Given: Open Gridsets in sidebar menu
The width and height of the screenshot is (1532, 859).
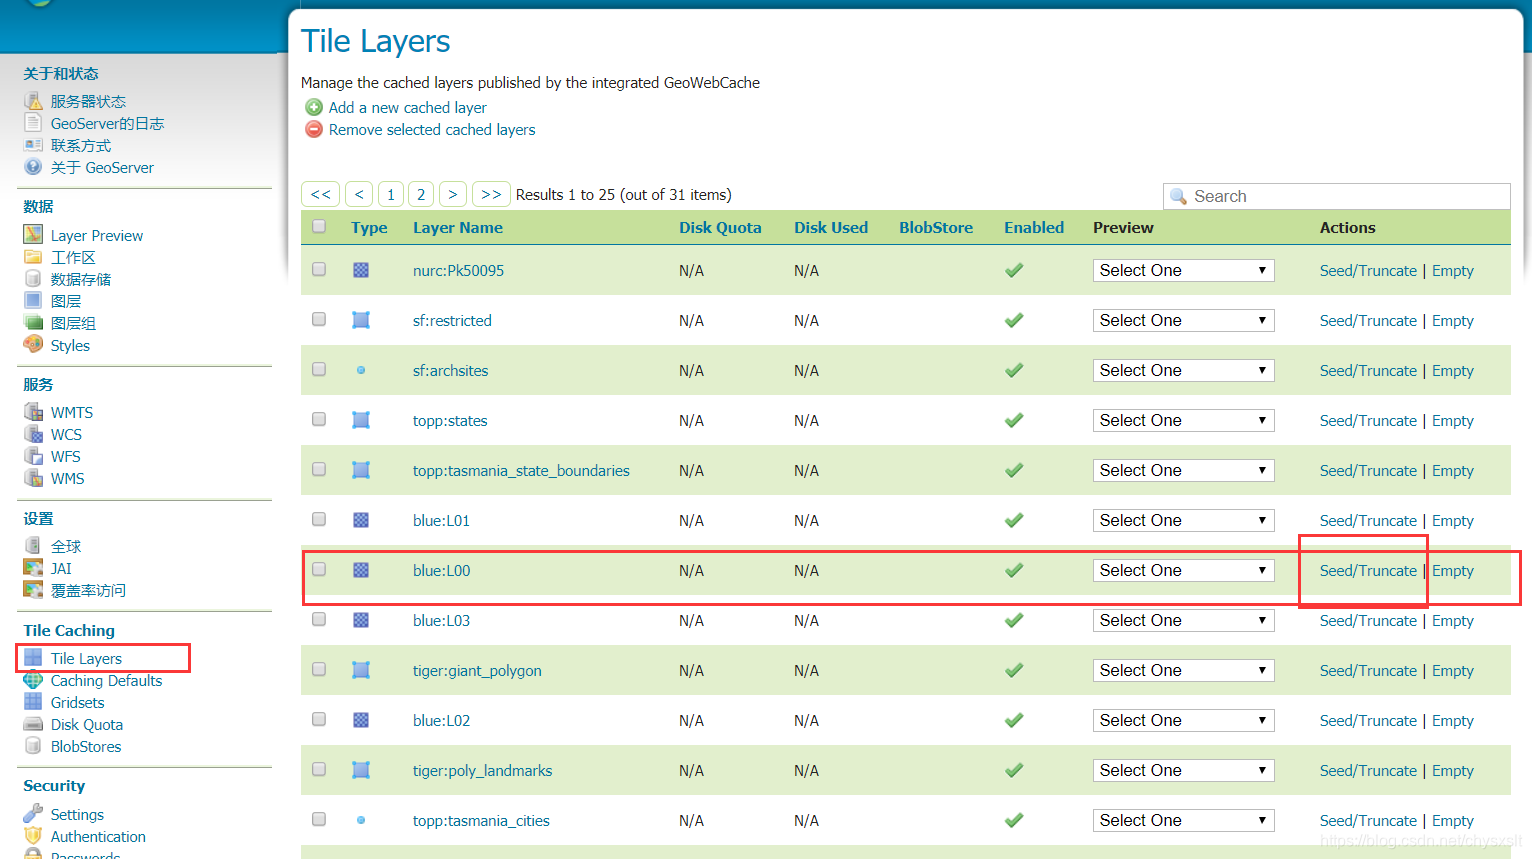Looking at the screenshot, I should click(x=77, y=702).
